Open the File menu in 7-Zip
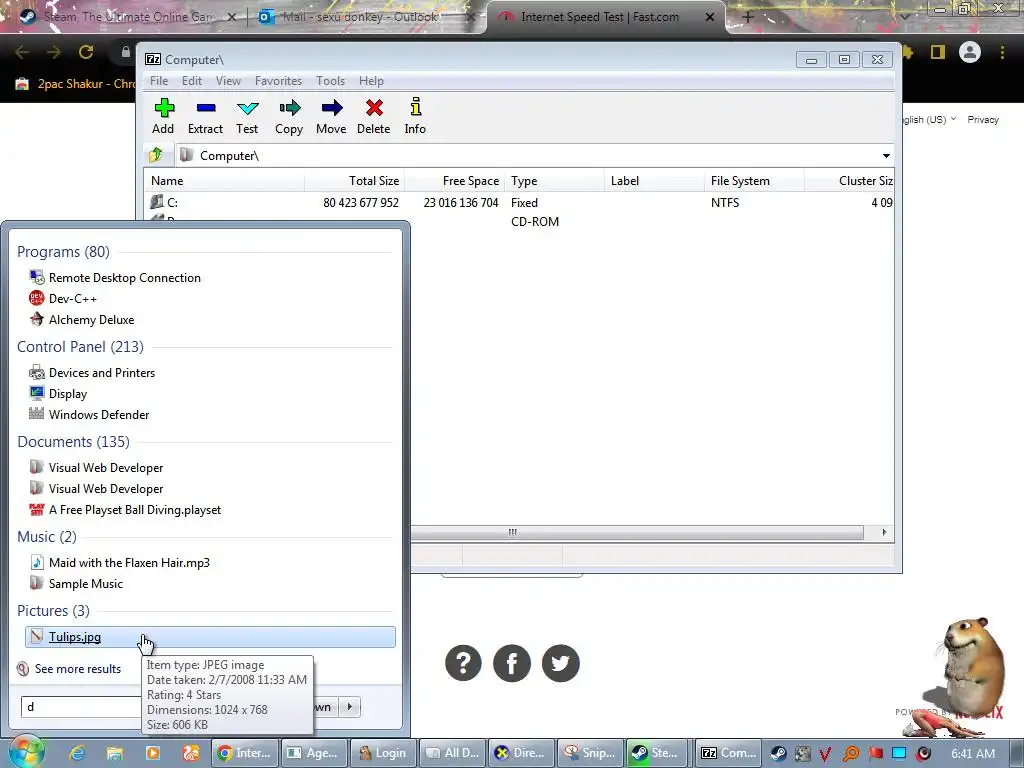Viewport: 1024px width, 768px height. (159, 81)
